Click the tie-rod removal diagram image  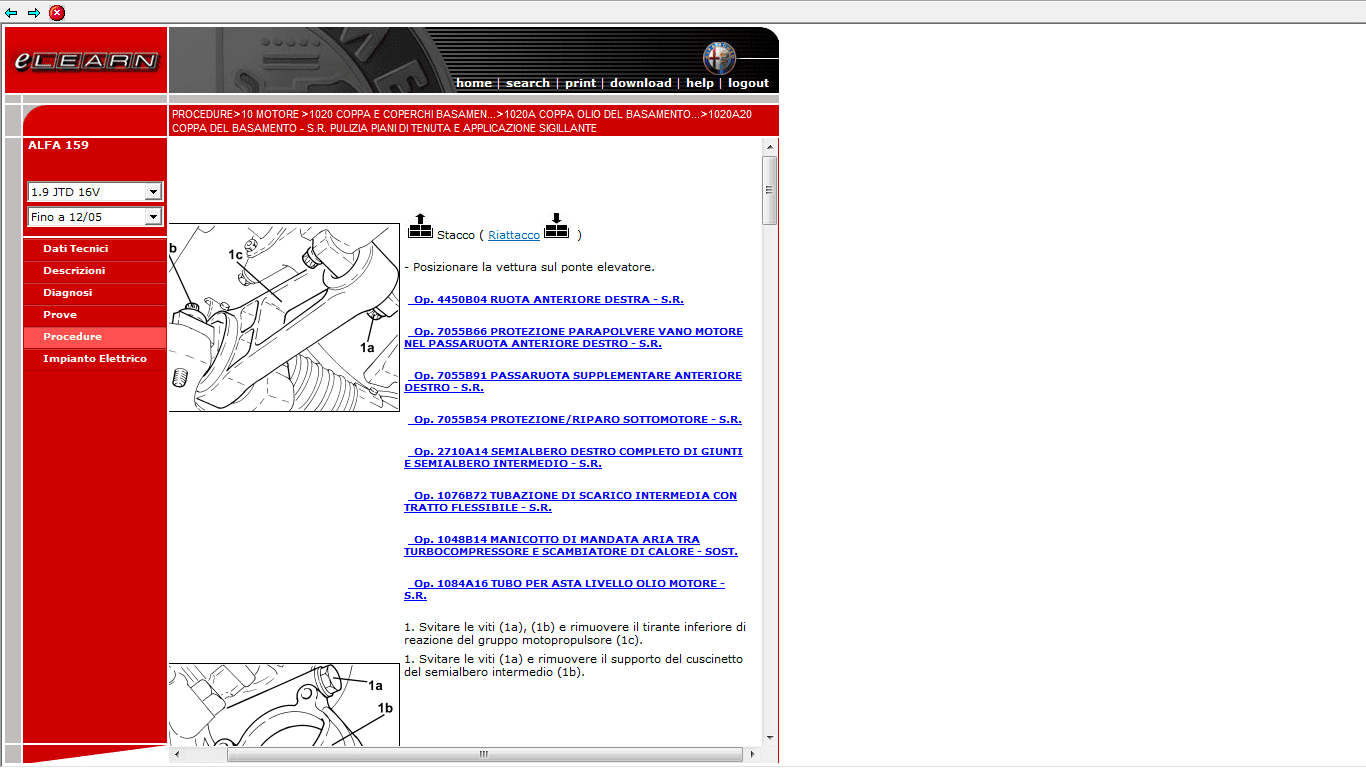[x=284, y=317]
